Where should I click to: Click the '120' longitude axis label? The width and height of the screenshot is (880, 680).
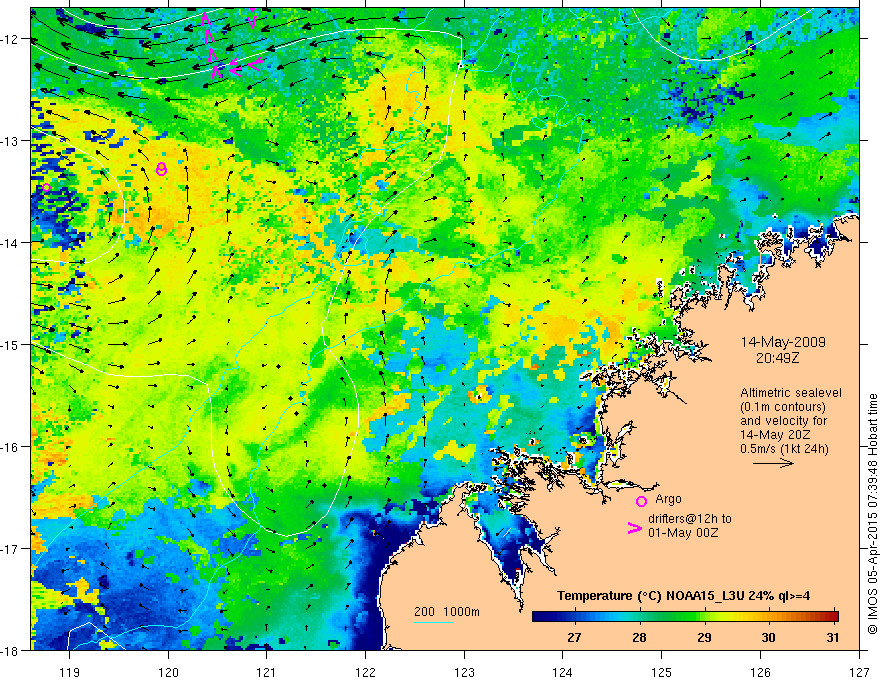pyautogui.click(x=168, y=672)
